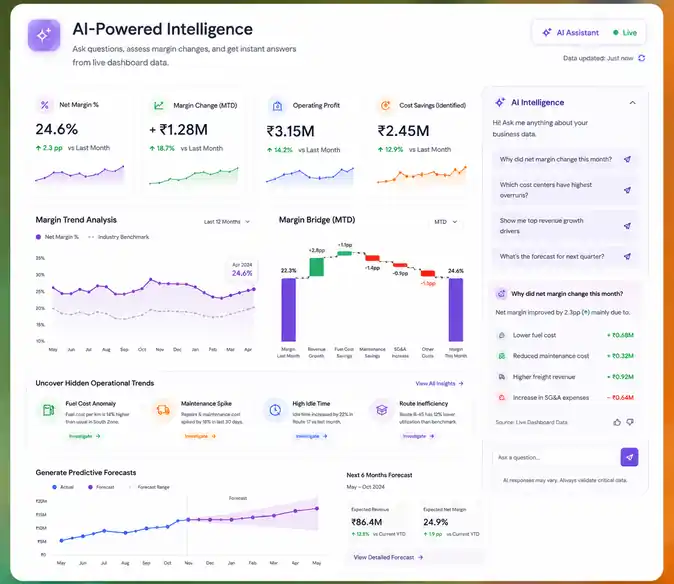
Task: Open the AI Assistant button
Action: coord(571,33)
